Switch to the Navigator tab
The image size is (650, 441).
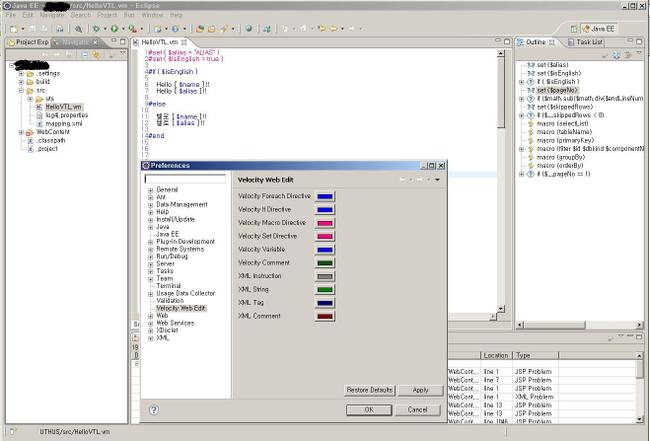[x=76, y=42]
